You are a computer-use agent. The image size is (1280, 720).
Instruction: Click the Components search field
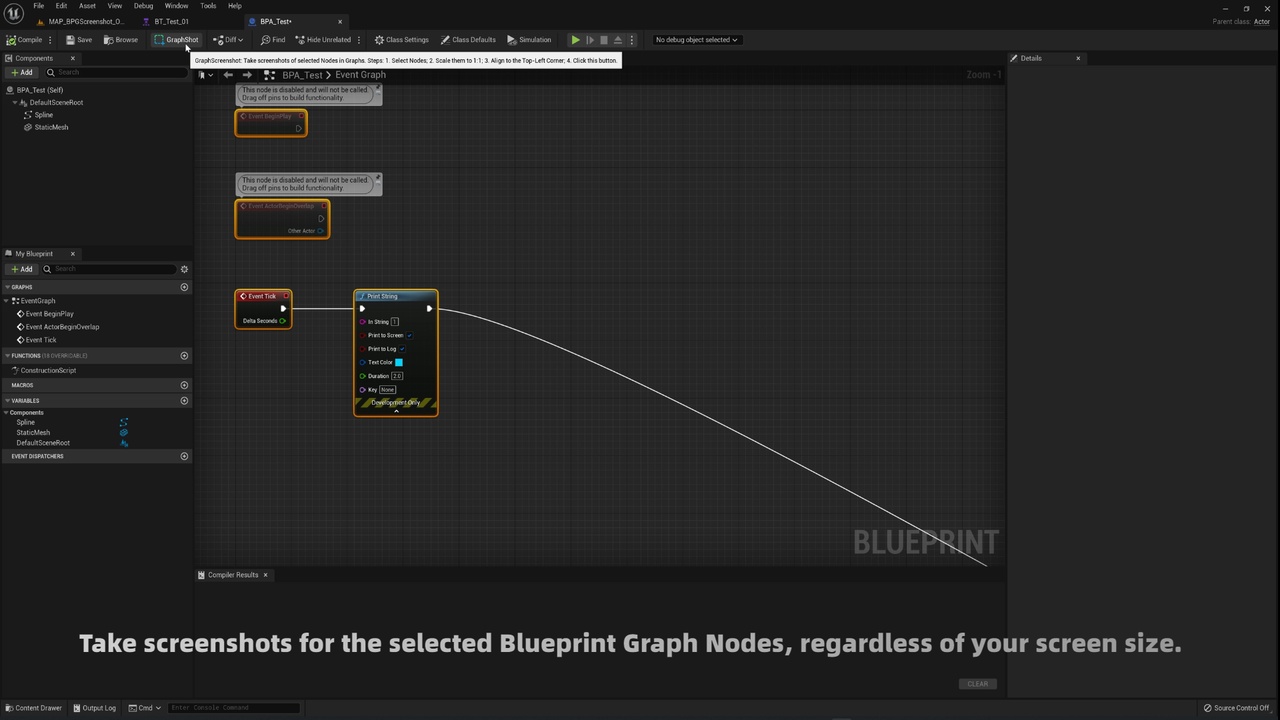(117, 72)
